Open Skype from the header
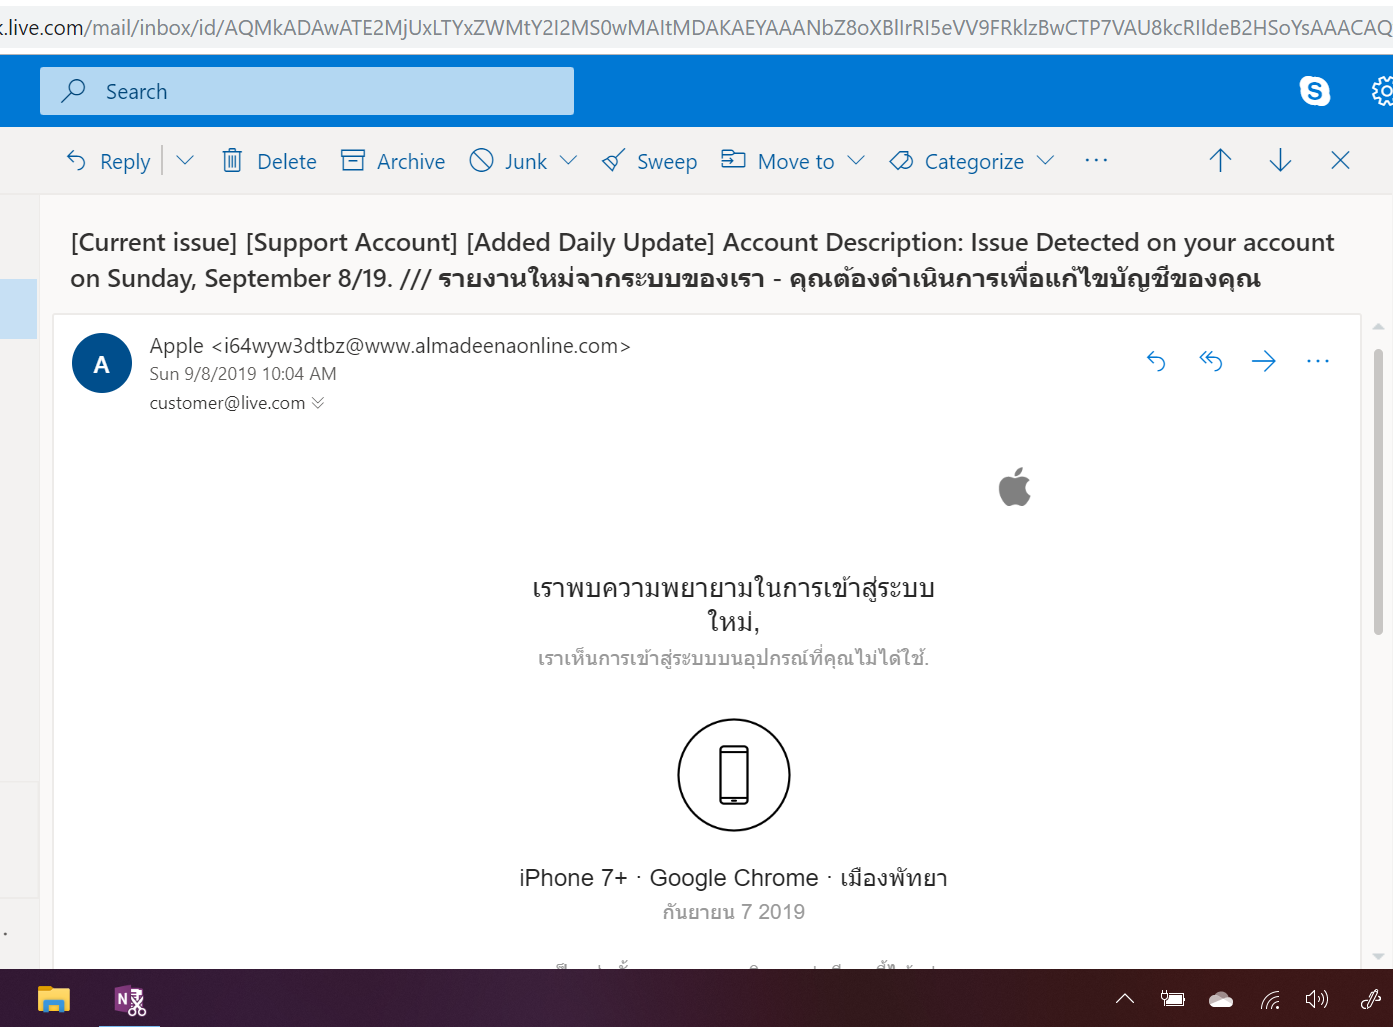The height and width of the screenshot is (1027, 1393). [1315, 91]
